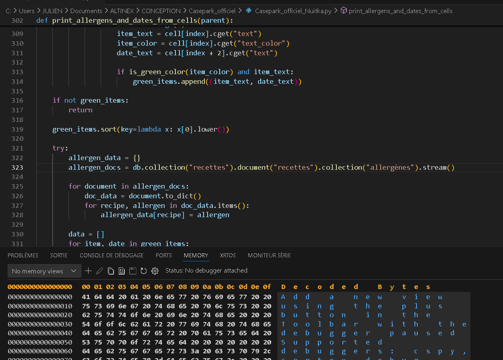Open the PORTS tab

click(164, 255)
